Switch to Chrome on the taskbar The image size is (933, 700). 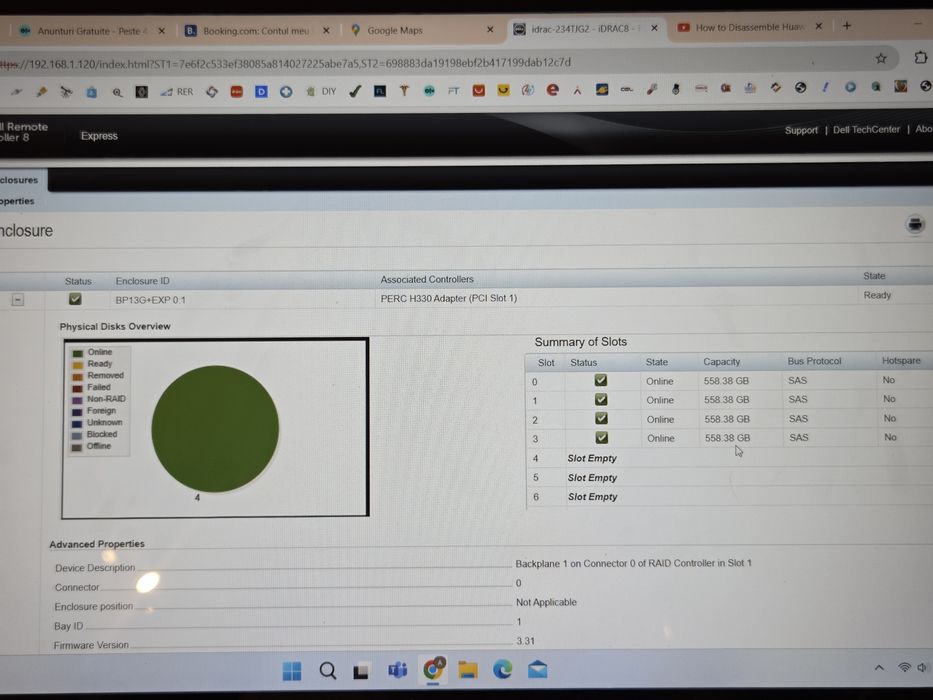(433, 670)
